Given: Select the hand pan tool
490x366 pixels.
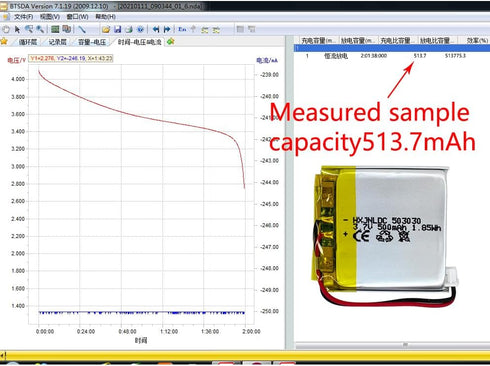Looking at the screenshot, I should tap(6, 29).
